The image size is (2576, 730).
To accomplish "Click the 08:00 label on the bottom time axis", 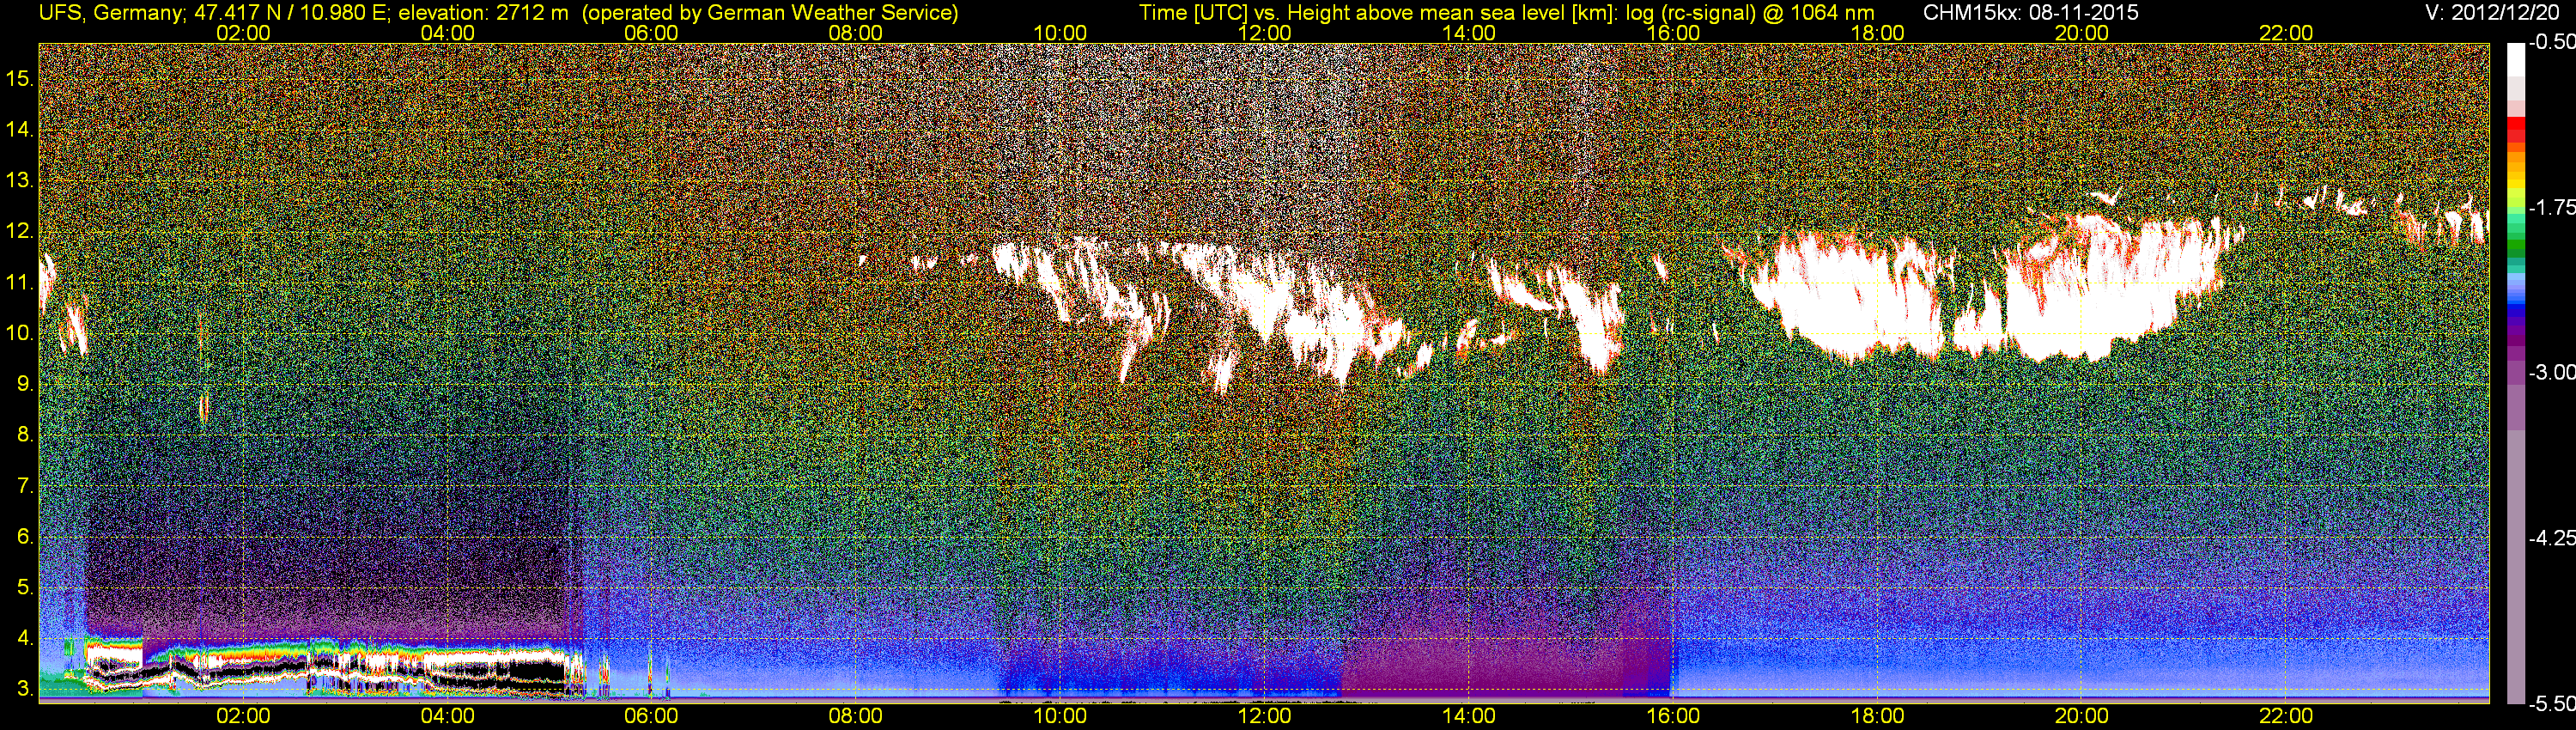I will pyautogui.click(x=856, y=716).
